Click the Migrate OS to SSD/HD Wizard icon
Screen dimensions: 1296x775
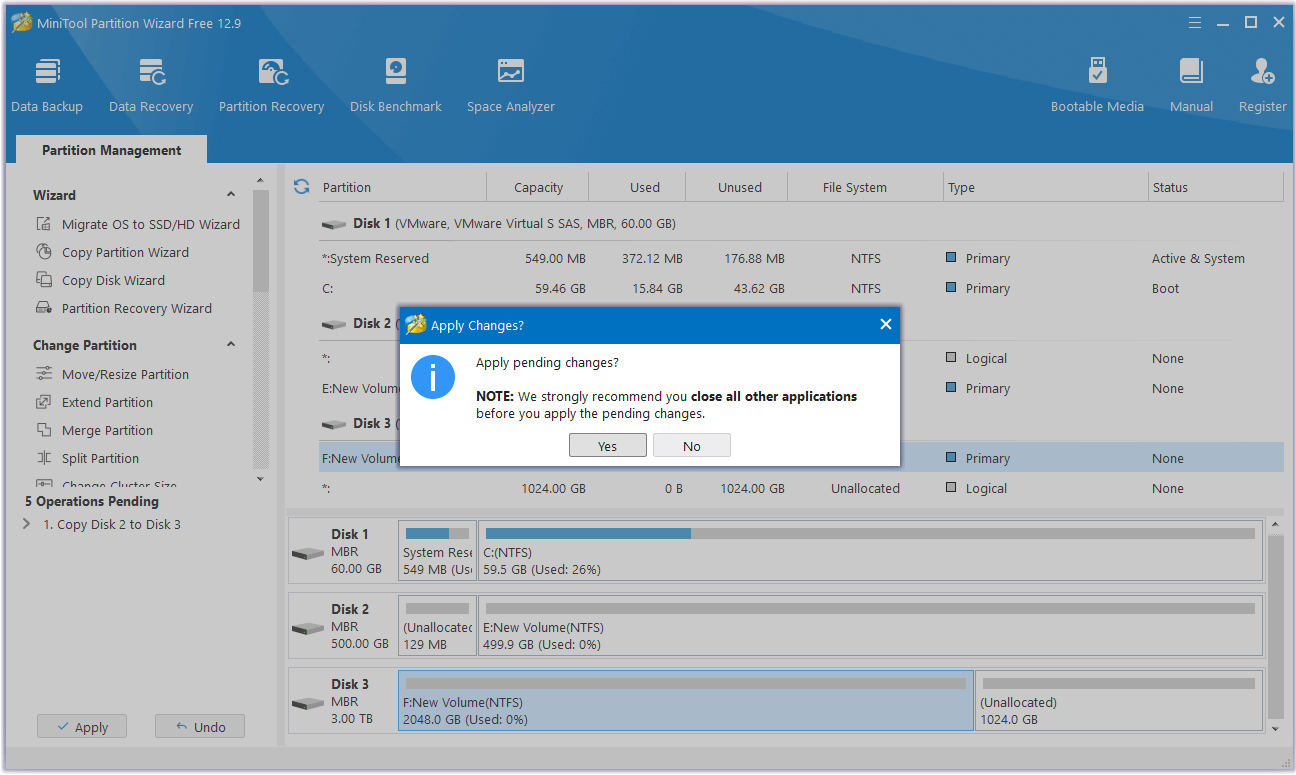pos(44,224)
